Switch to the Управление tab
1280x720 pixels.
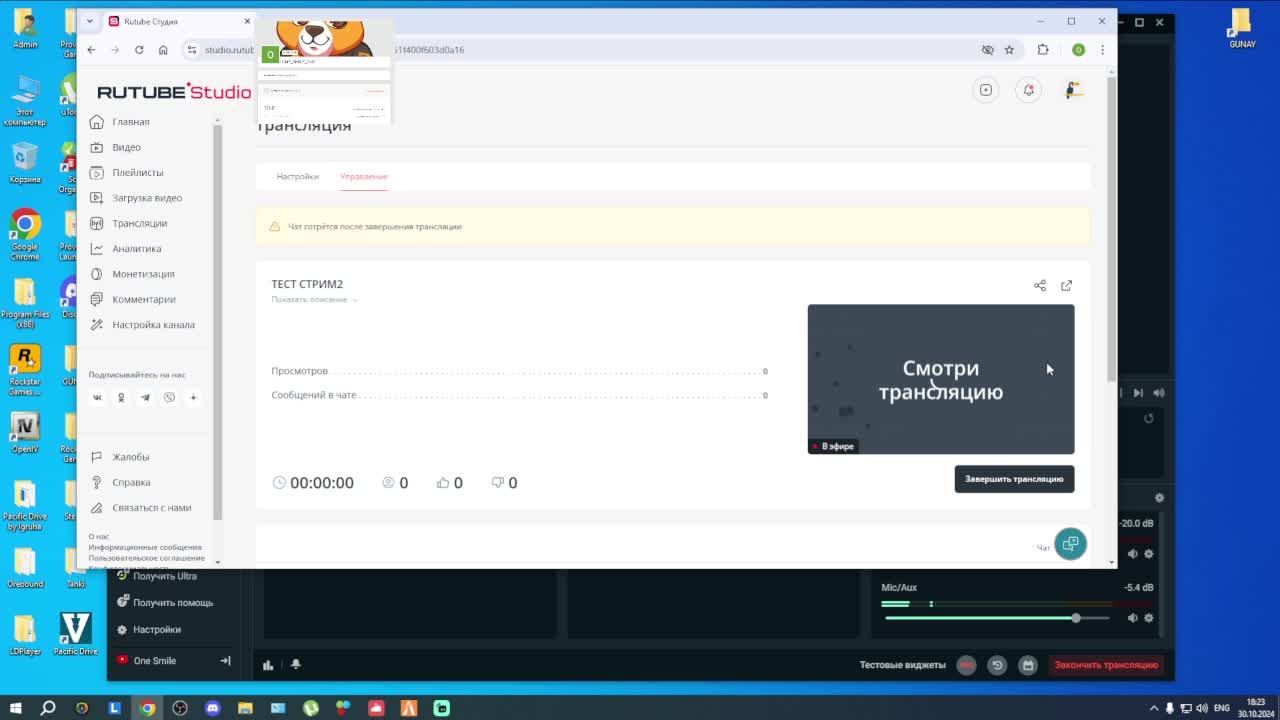click(363, 176)
